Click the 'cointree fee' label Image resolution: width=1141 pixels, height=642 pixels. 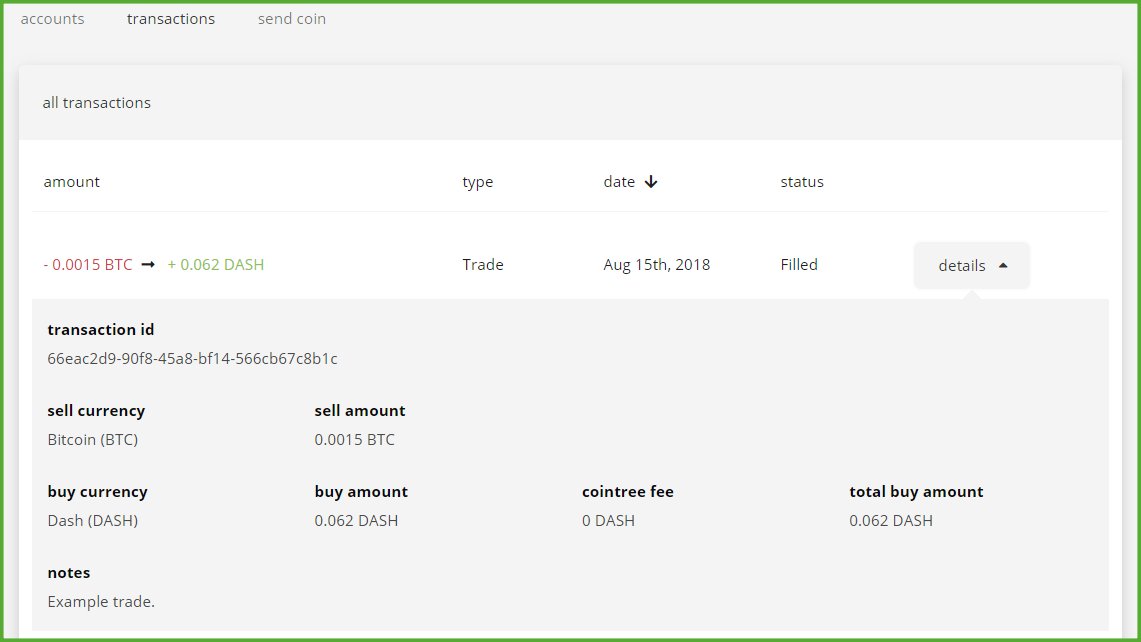click(x=627, y=492)
